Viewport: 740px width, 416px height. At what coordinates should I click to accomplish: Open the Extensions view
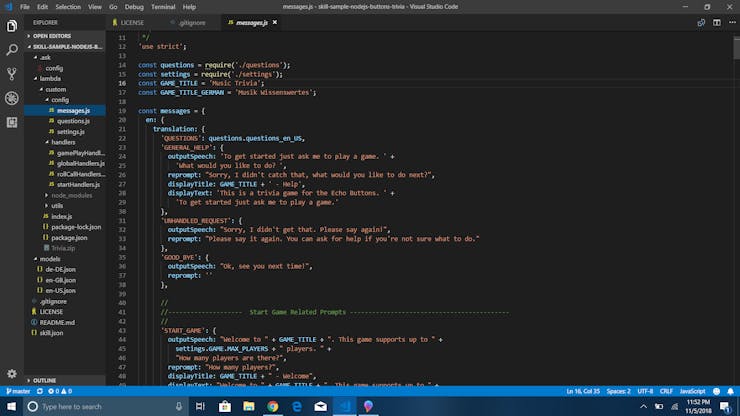[x=12, y=122]
